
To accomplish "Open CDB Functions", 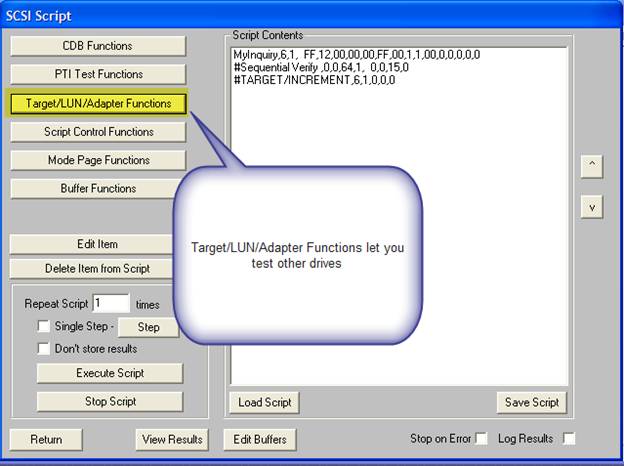I will click(x=98, y=46).
